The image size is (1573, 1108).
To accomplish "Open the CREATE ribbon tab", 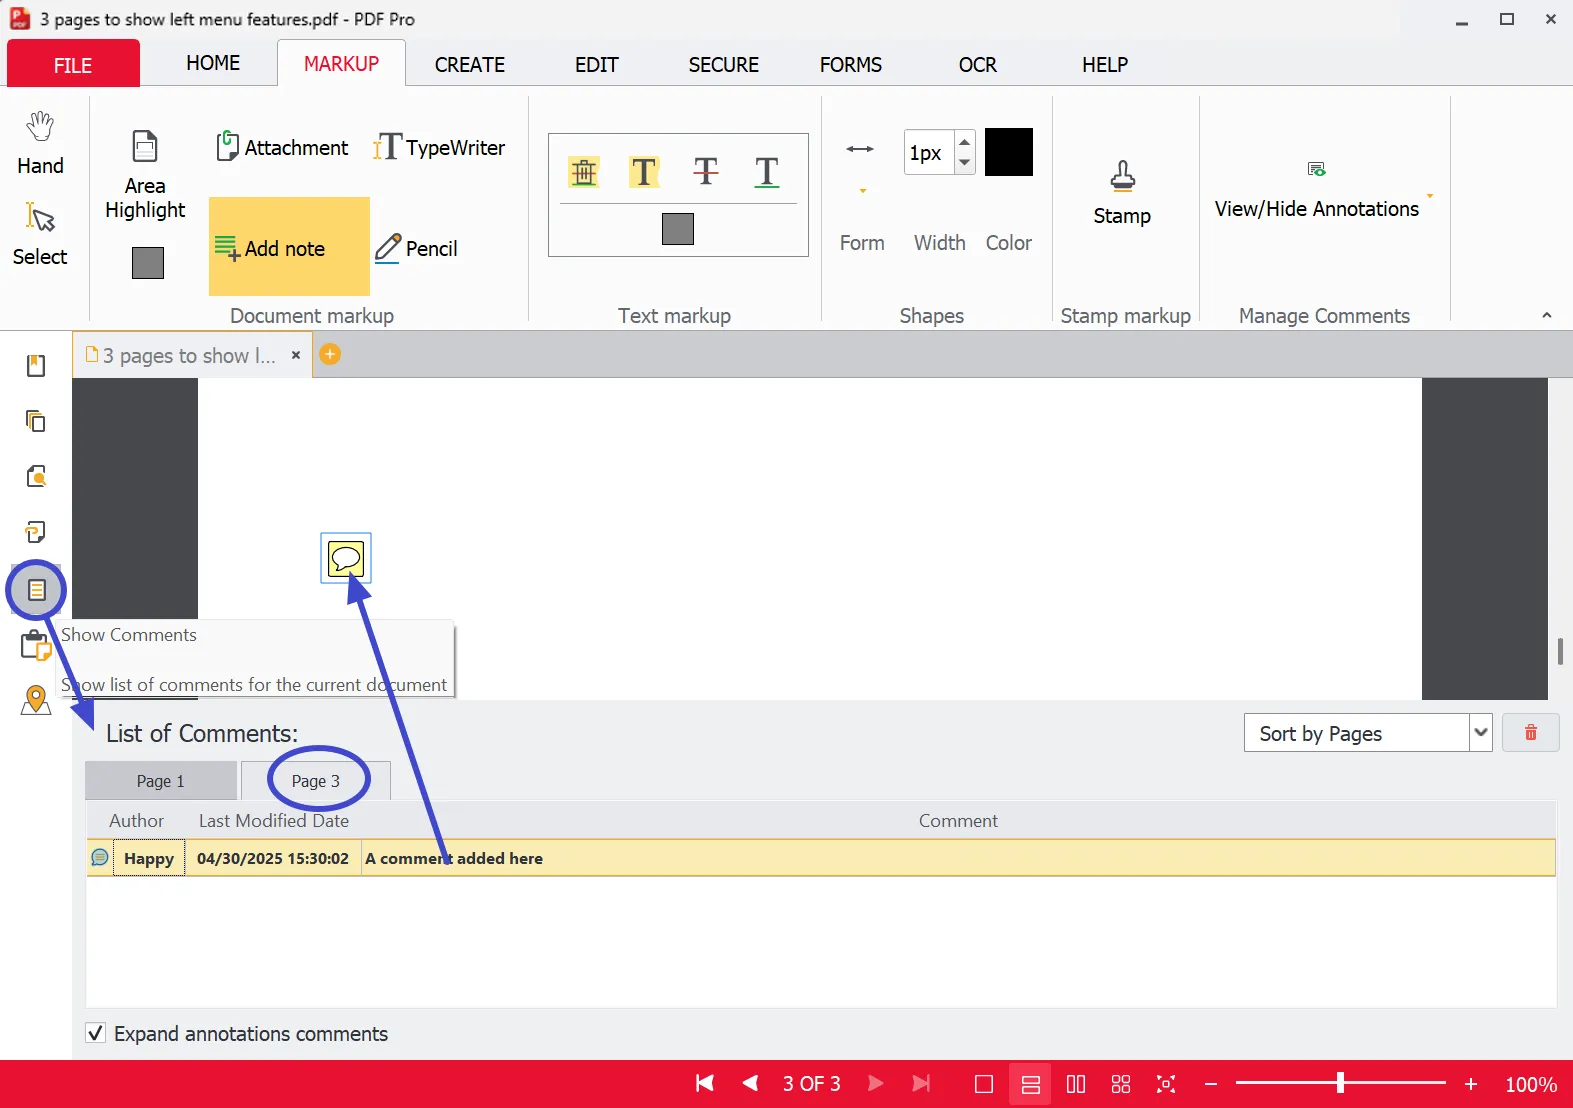I will click(470, 64).
